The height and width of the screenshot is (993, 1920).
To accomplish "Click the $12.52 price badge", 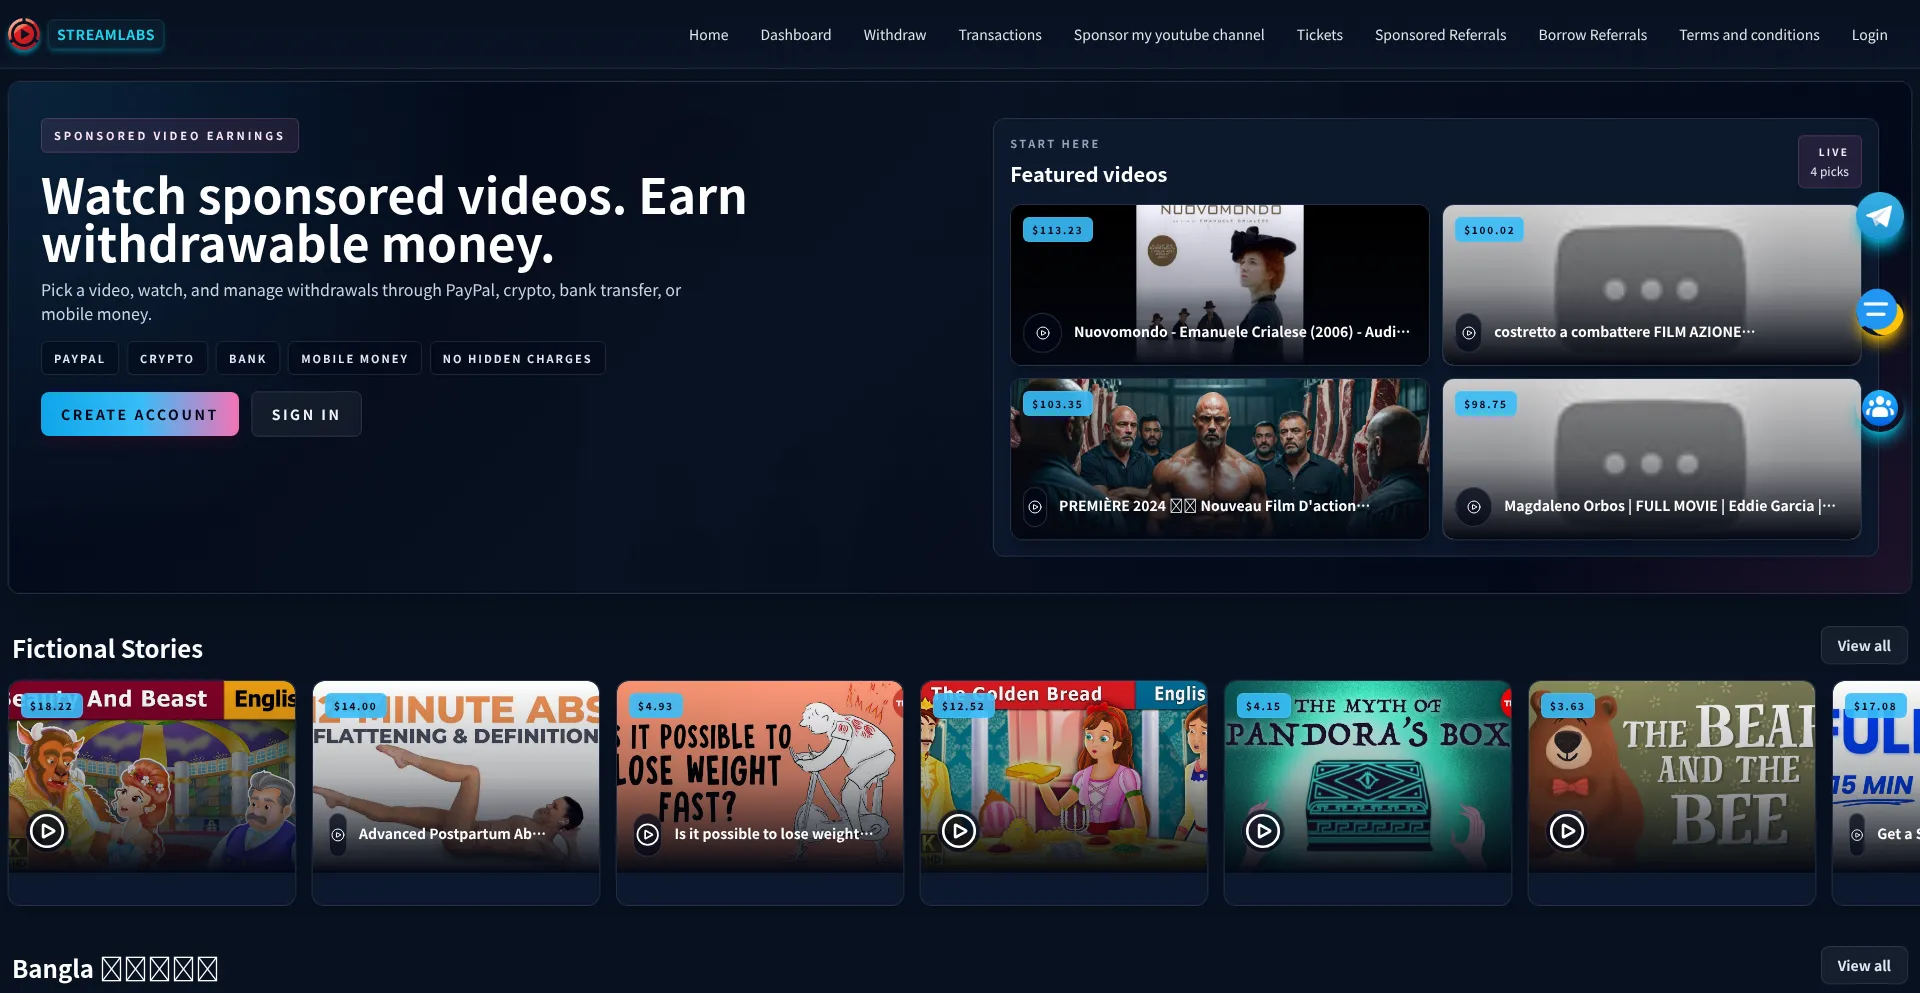I will [x=963, y=706].
